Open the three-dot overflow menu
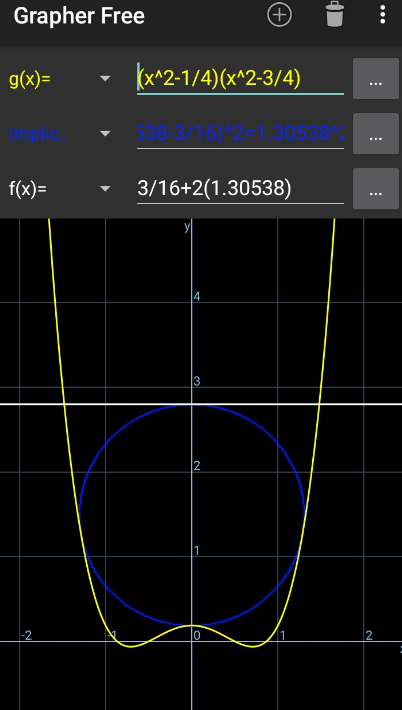Viewport: 402px width, 710px height. [383, 15]
